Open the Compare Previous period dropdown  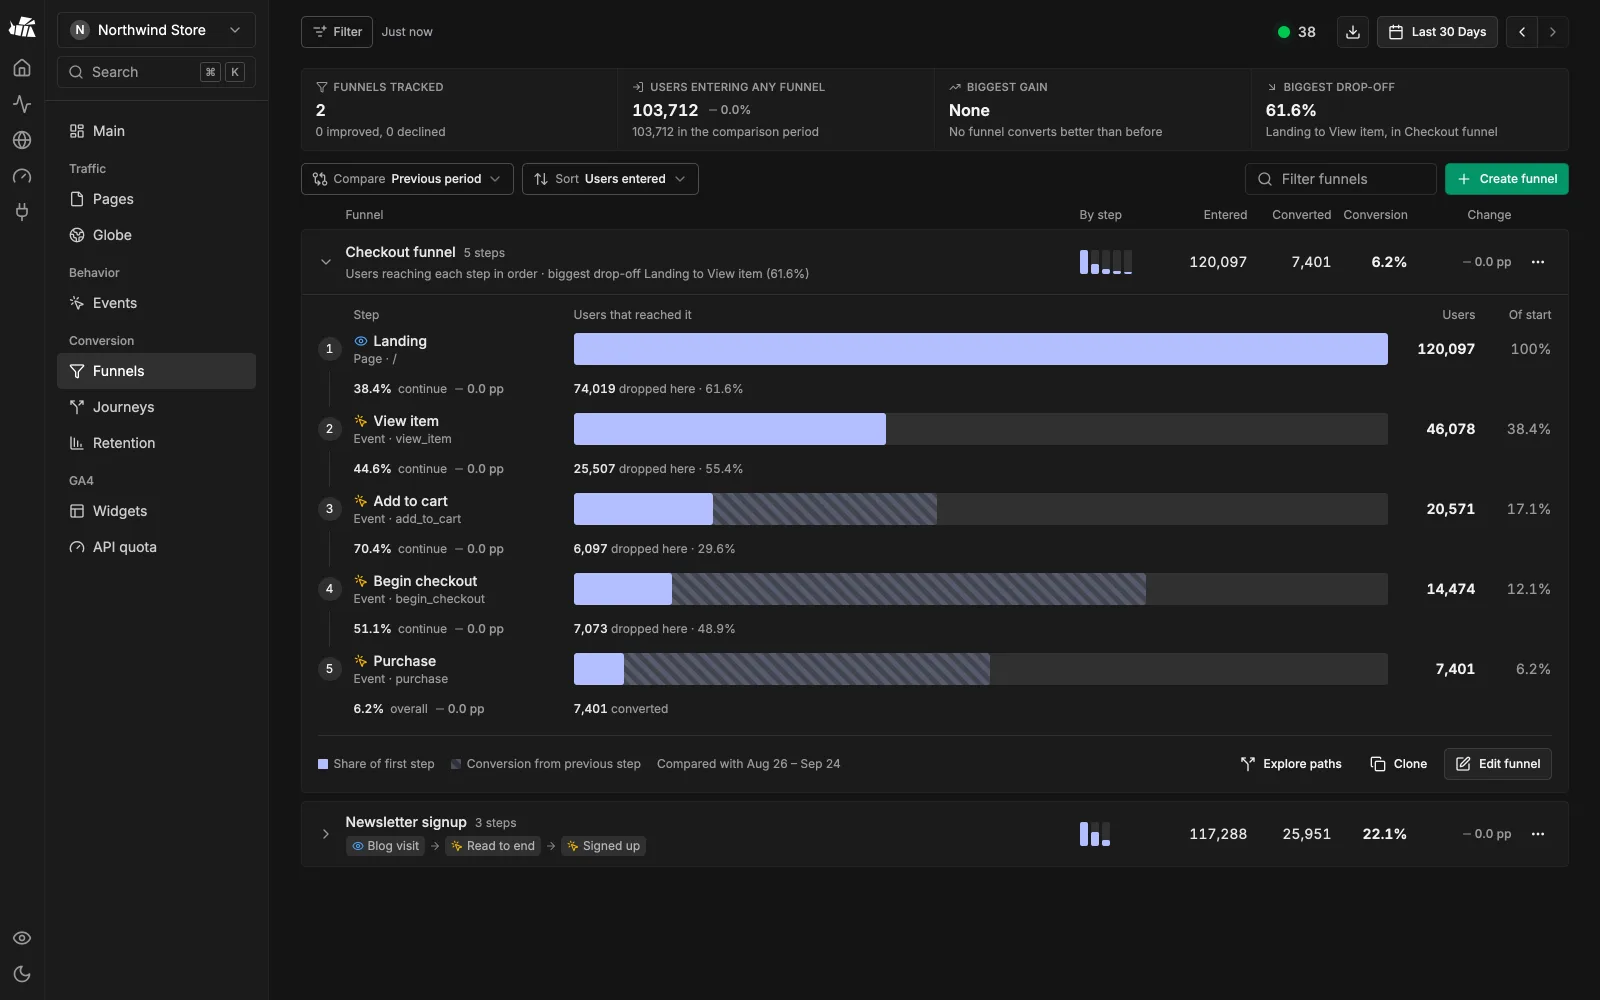407,179
